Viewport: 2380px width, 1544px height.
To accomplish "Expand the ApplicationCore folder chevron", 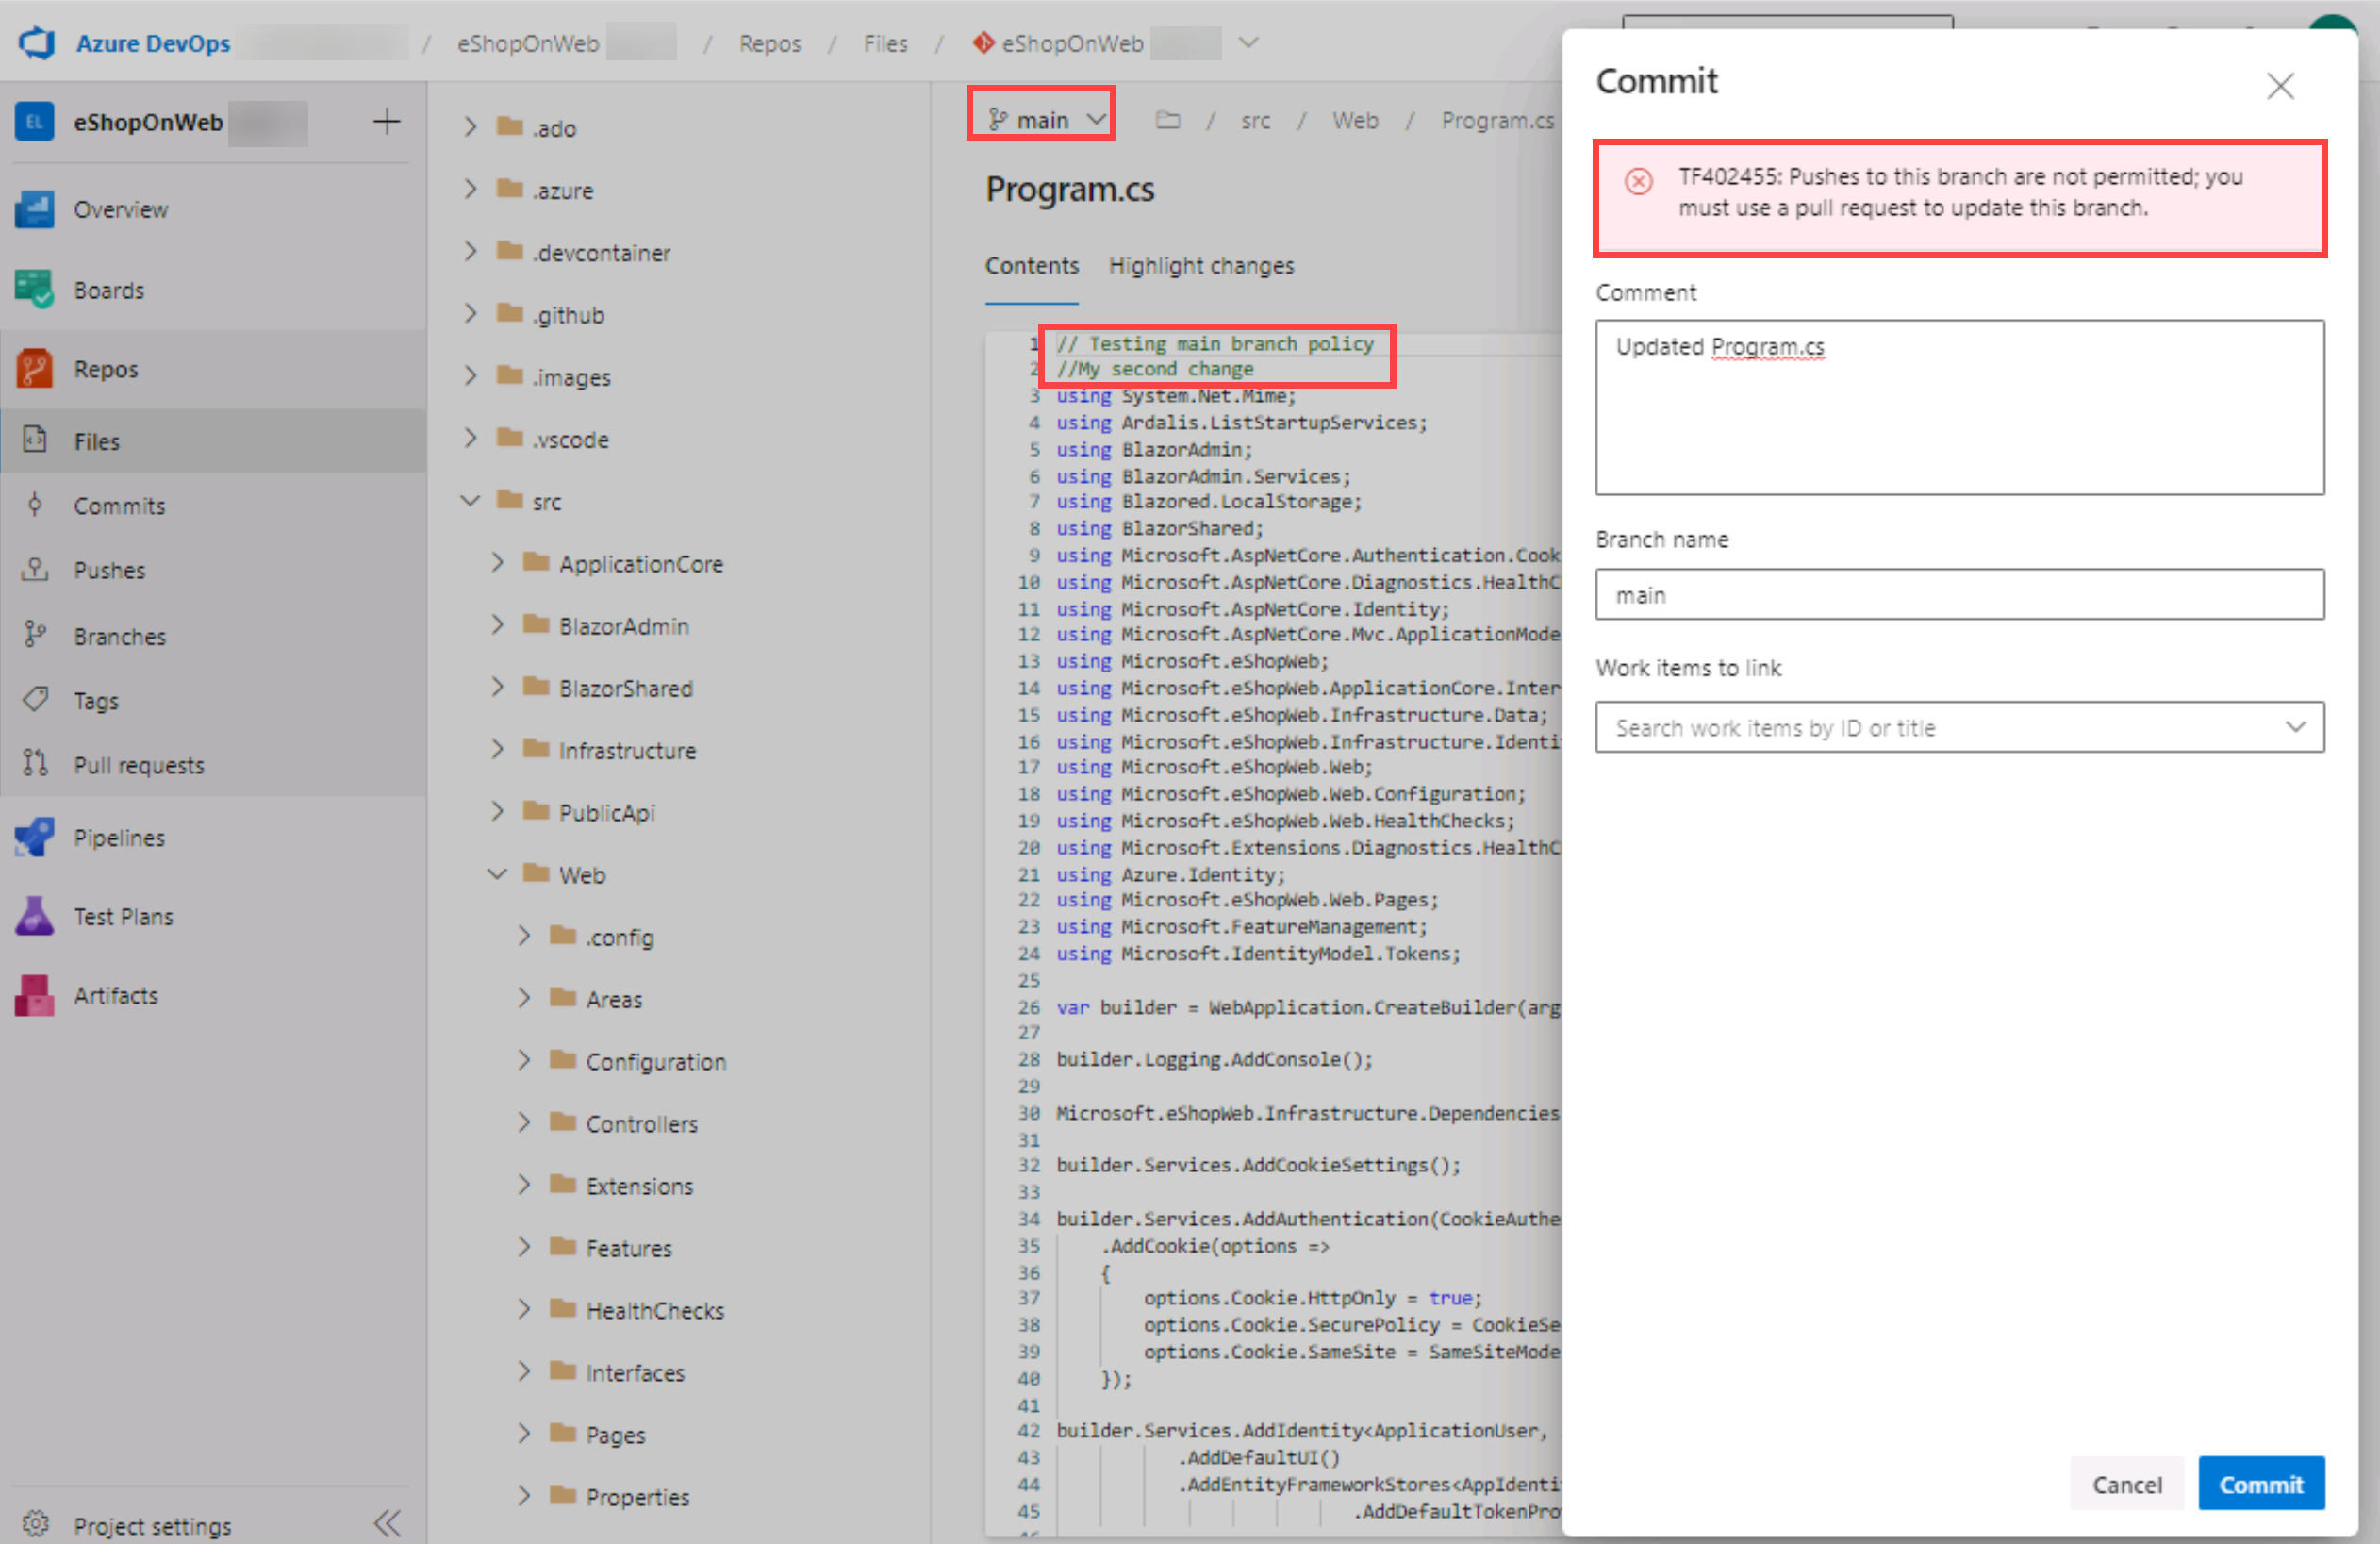I will coord(497,562).
